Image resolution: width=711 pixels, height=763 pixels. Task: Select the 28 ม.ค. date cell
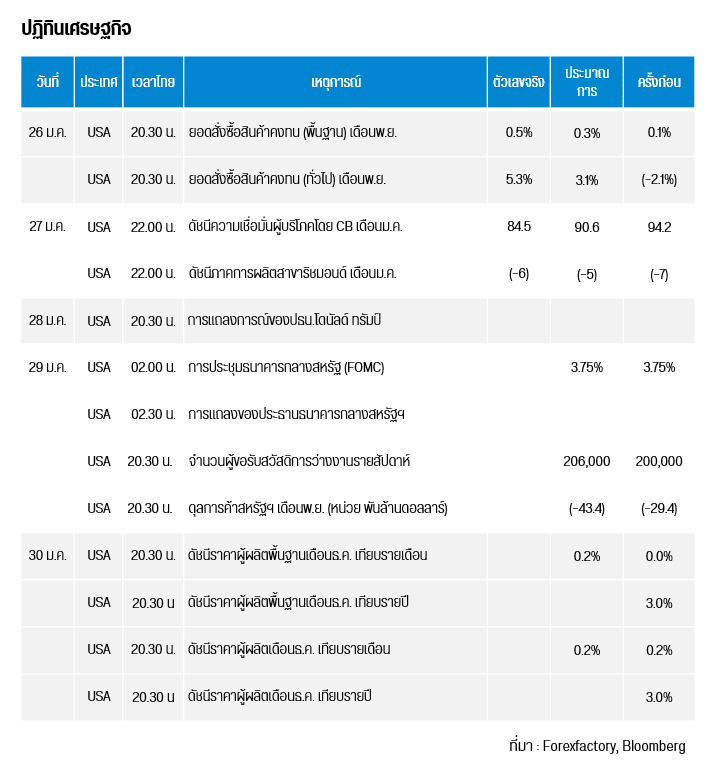coord(47,321)
